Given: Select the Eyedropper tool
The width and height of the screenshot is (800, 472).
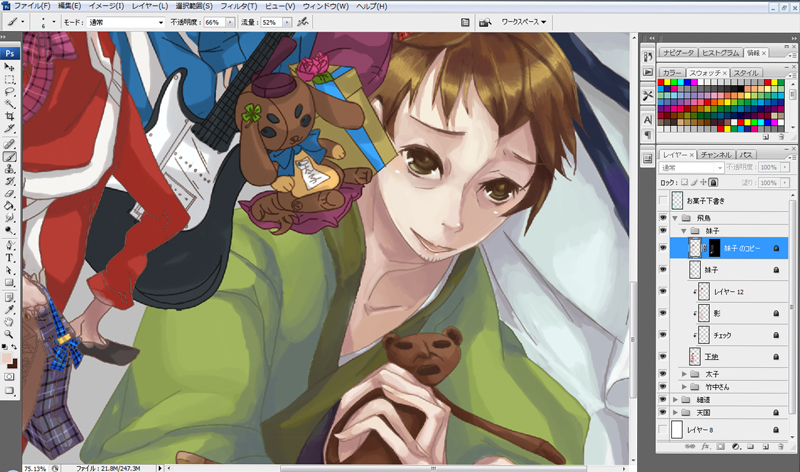Looking at the screenshot, I should click(9, 310).
